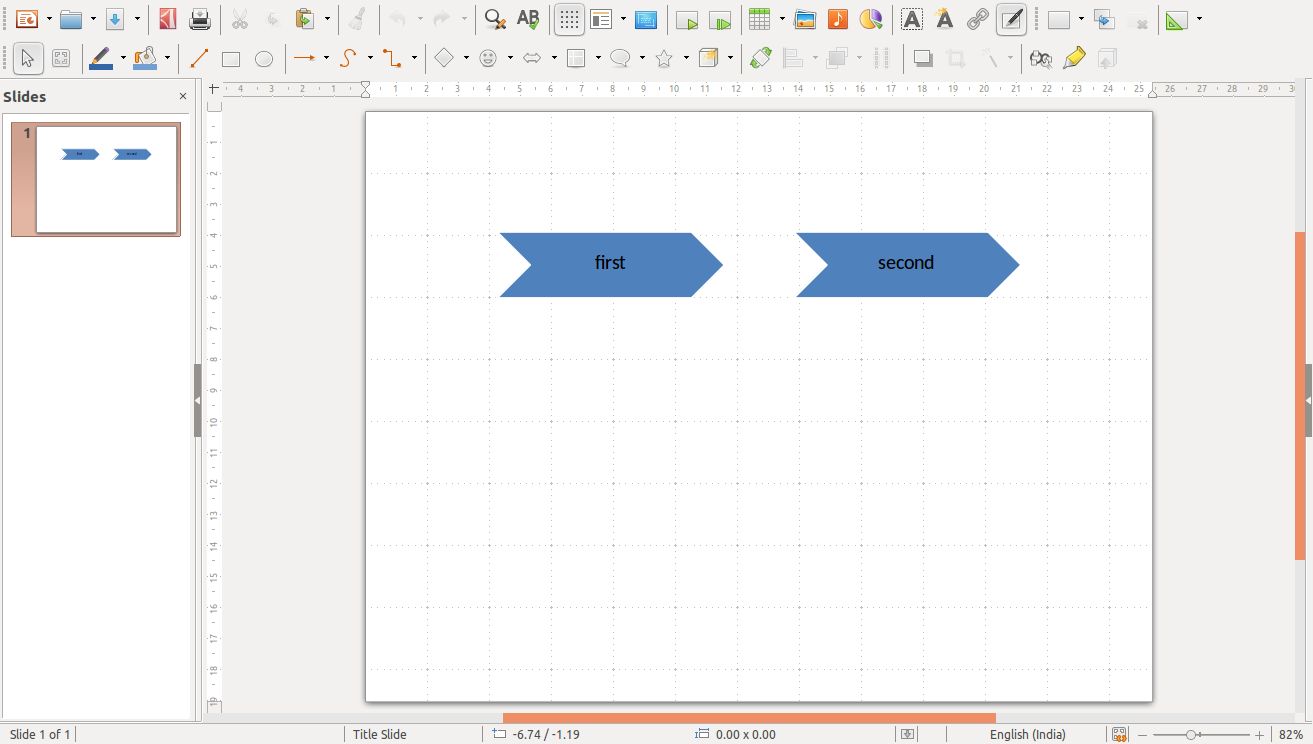This screenshot has height=744, width=1313.
Task: Click the zoom in plus button
Action: pos(1260,735)
